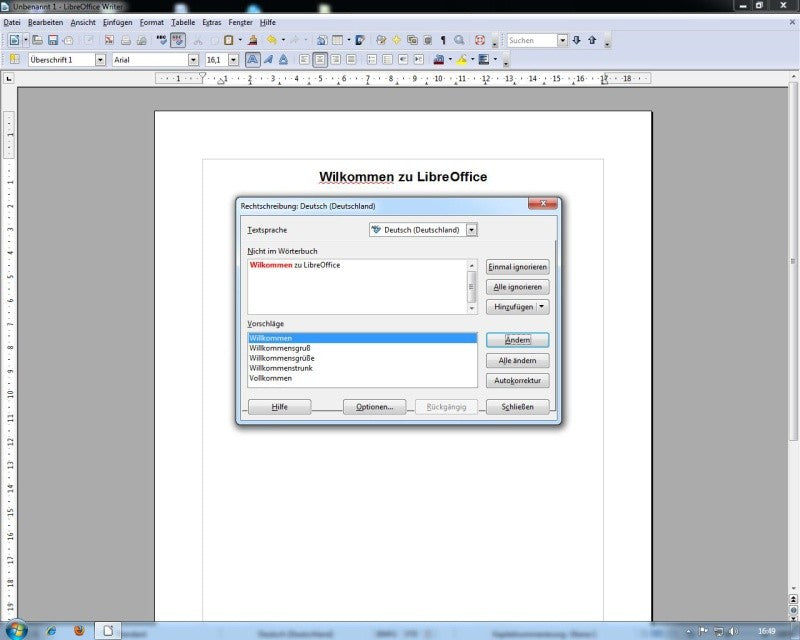
Task: Toggle Underline formatting
Action: [284, 60]
